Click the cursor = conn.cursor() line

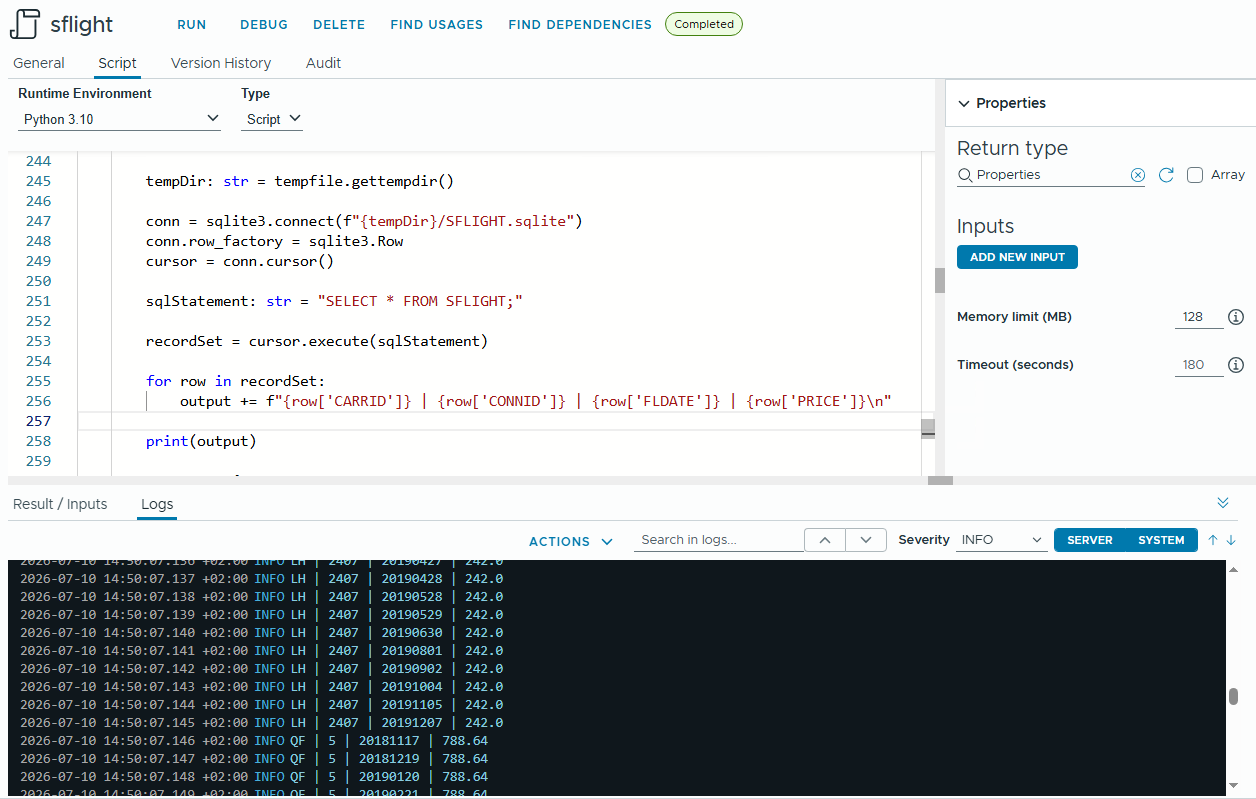pos(240,261)
